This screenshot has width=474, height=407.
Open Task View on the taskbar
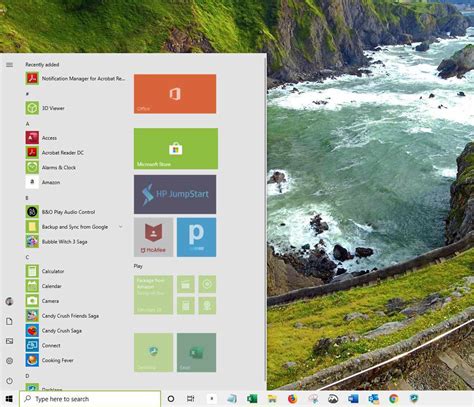tap(190, 399)
